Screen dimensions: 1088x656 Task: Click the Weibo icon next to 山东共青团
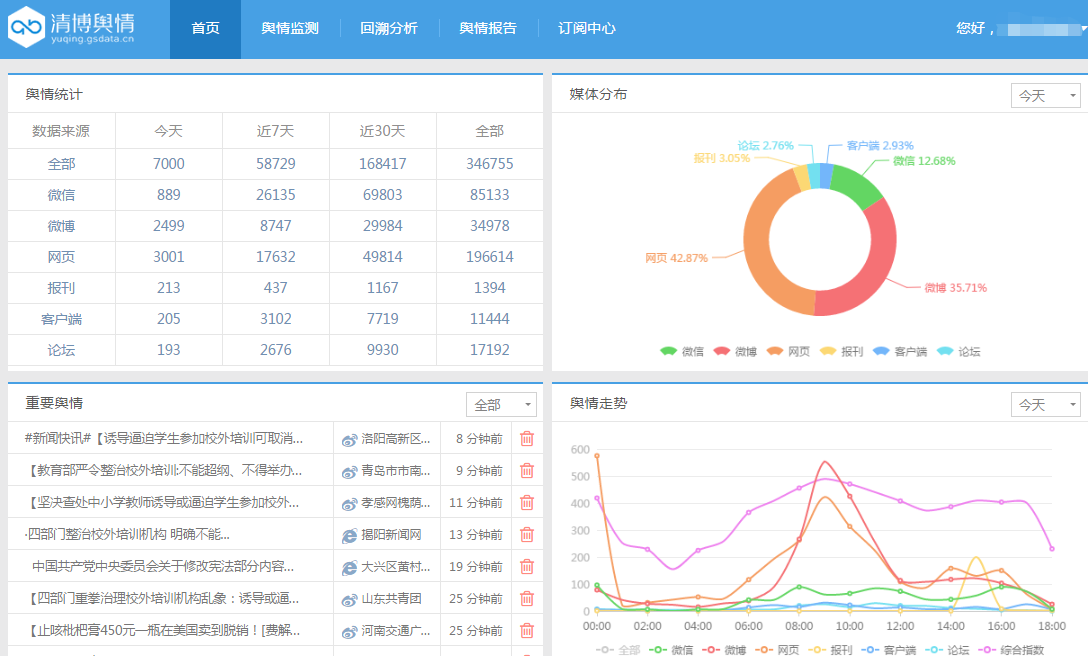(349, 600)
